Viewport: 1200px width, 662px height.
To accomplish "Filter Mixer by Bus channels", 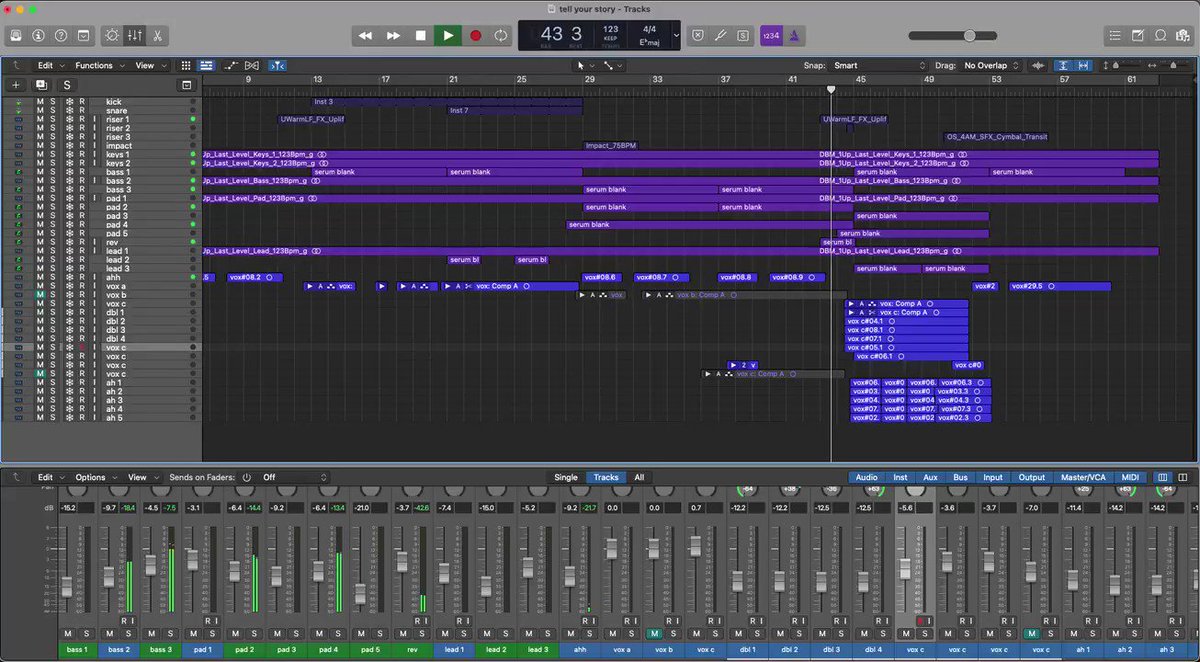I will (x=960, y=477).
